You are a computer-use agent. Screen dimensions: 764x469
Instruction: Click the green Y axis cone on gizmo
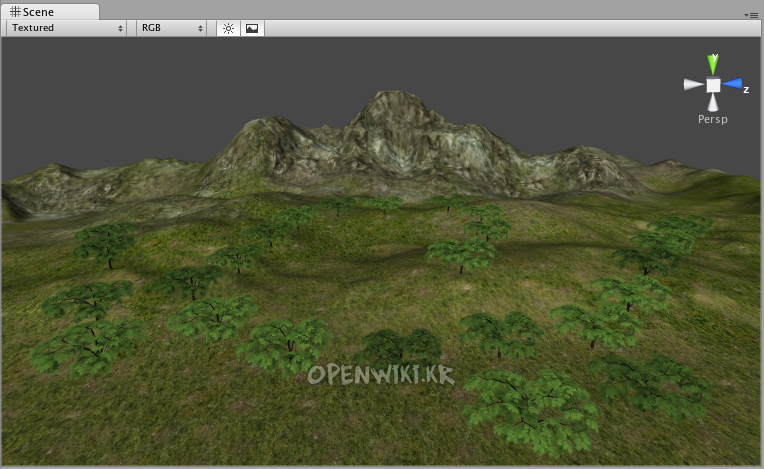coord(713,64)
